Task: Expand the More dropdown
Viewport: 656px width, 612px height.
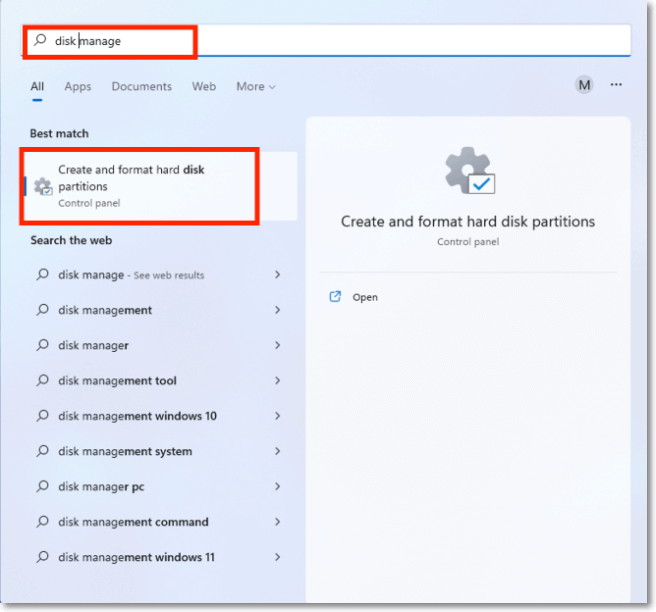Action: coord(256,87)
